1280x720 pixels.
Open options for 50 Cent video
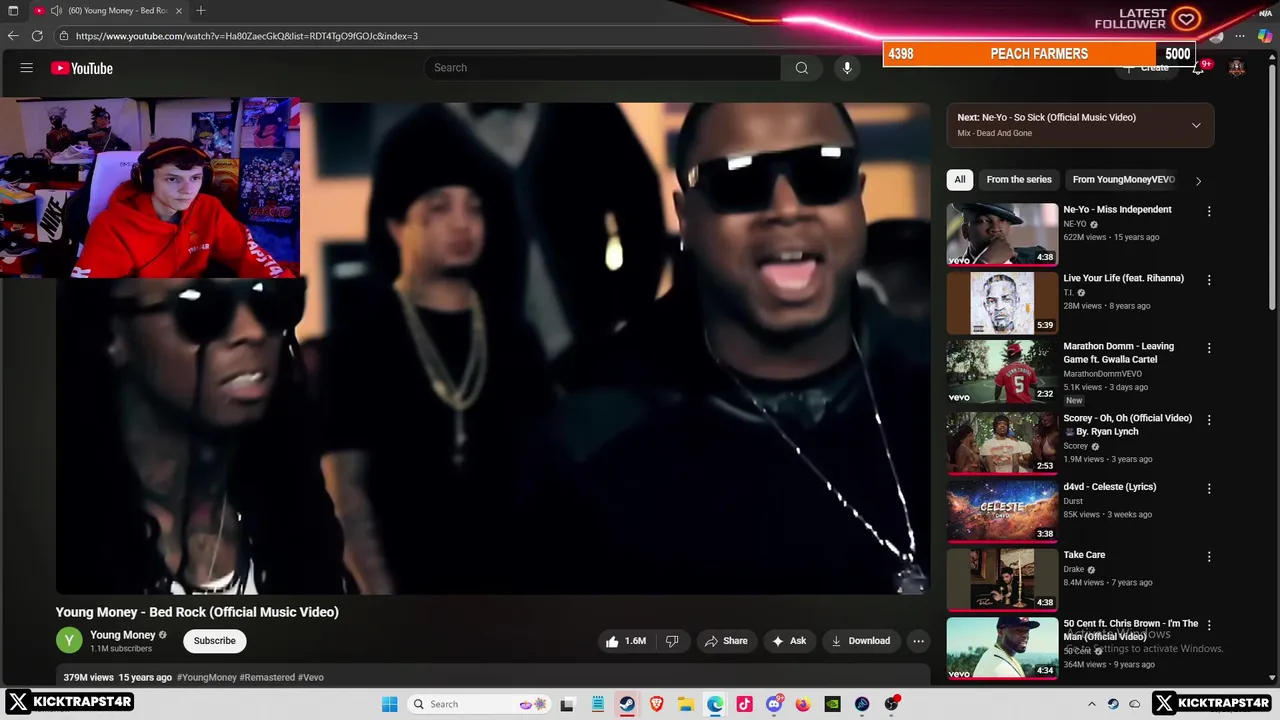coord(1209,625)
